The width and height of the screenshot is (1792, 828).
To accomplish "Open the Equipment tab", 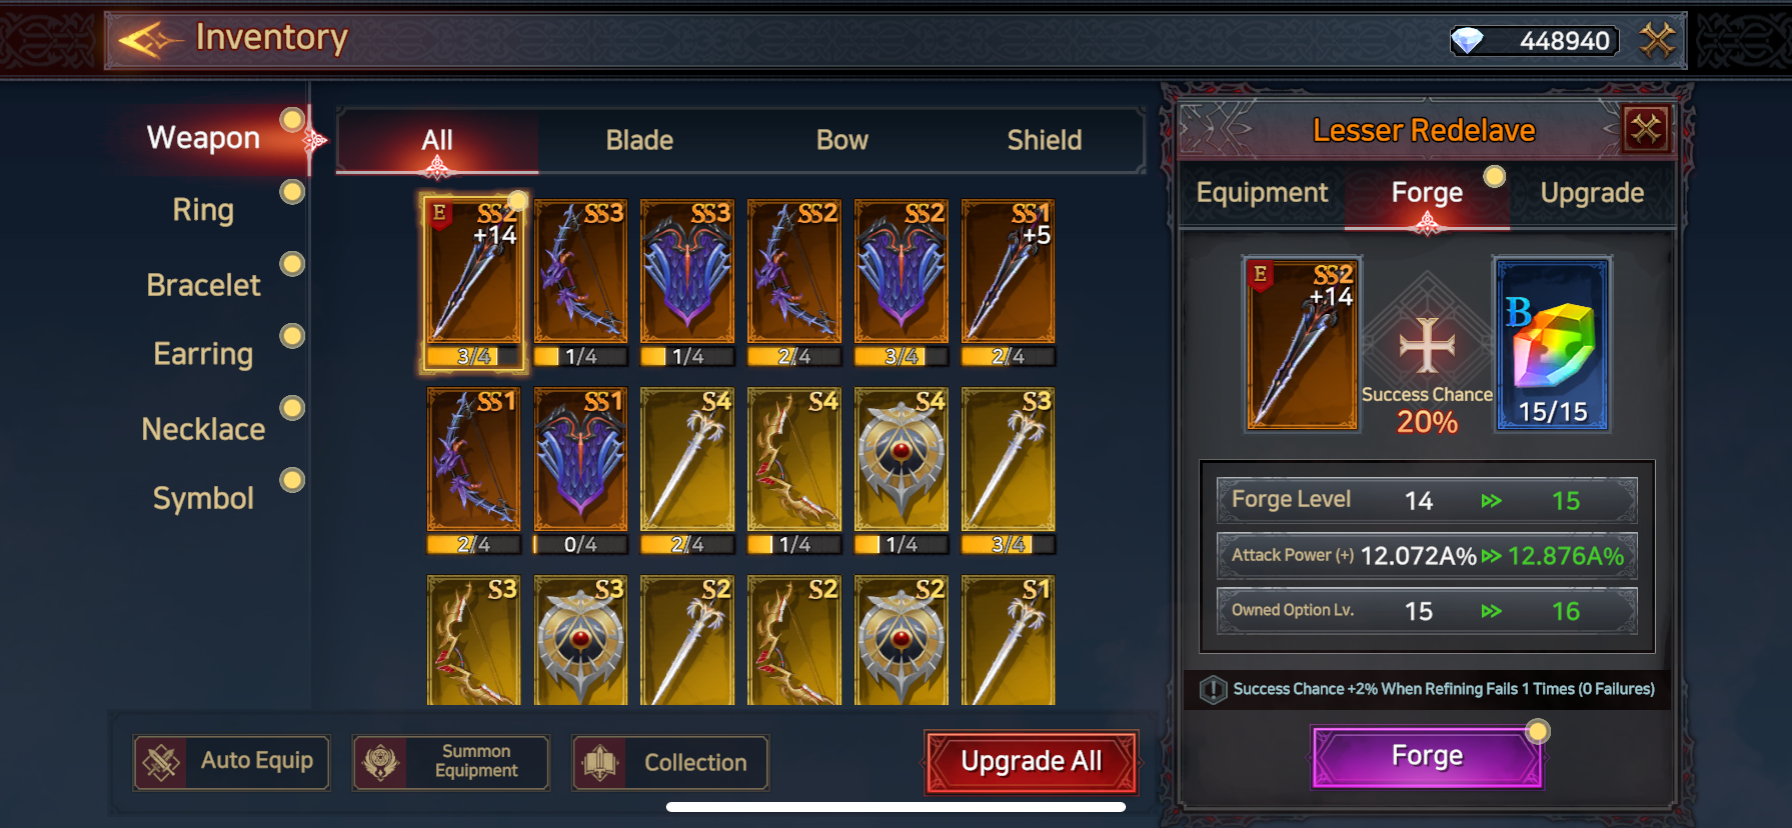I will pyautogui.click(x=1262, y=193).
